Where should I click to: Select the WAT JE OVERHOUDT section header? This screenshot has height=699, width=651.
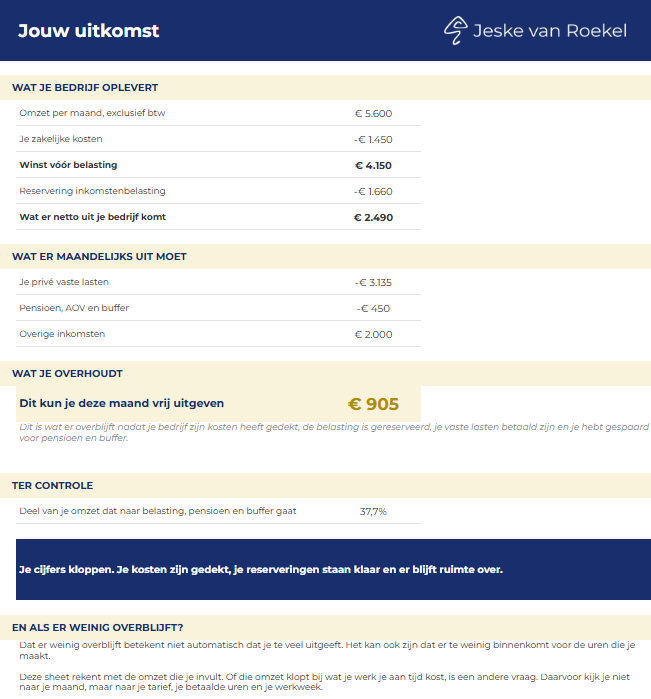67,374
